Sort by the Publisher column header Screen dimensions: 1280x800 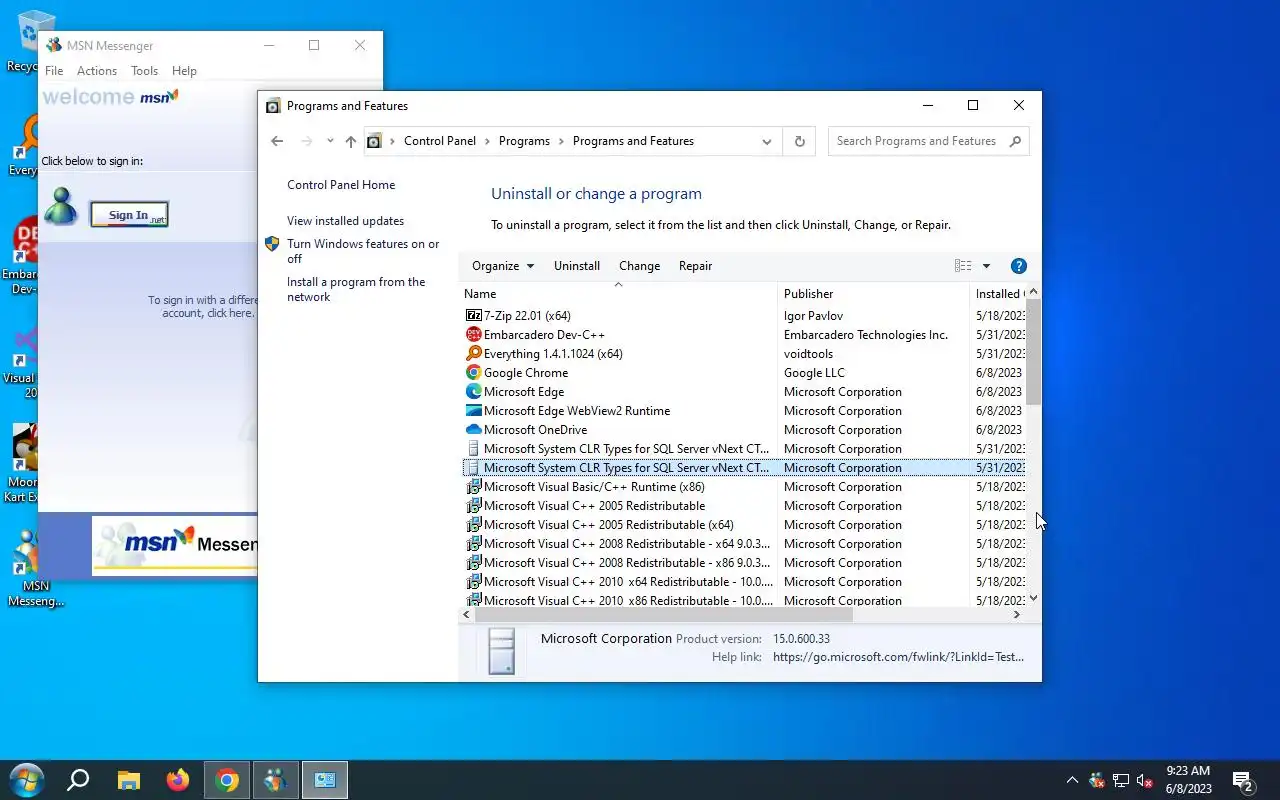click(873, 294)
